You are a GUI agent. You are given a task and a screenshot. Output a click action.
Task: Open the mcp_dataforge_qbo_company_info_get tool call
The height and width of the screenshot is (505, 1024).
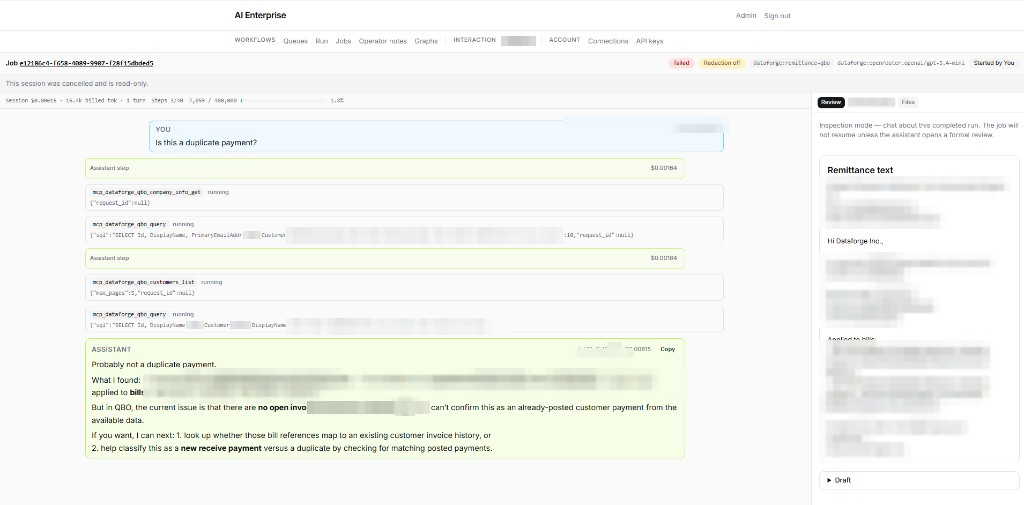404,197
